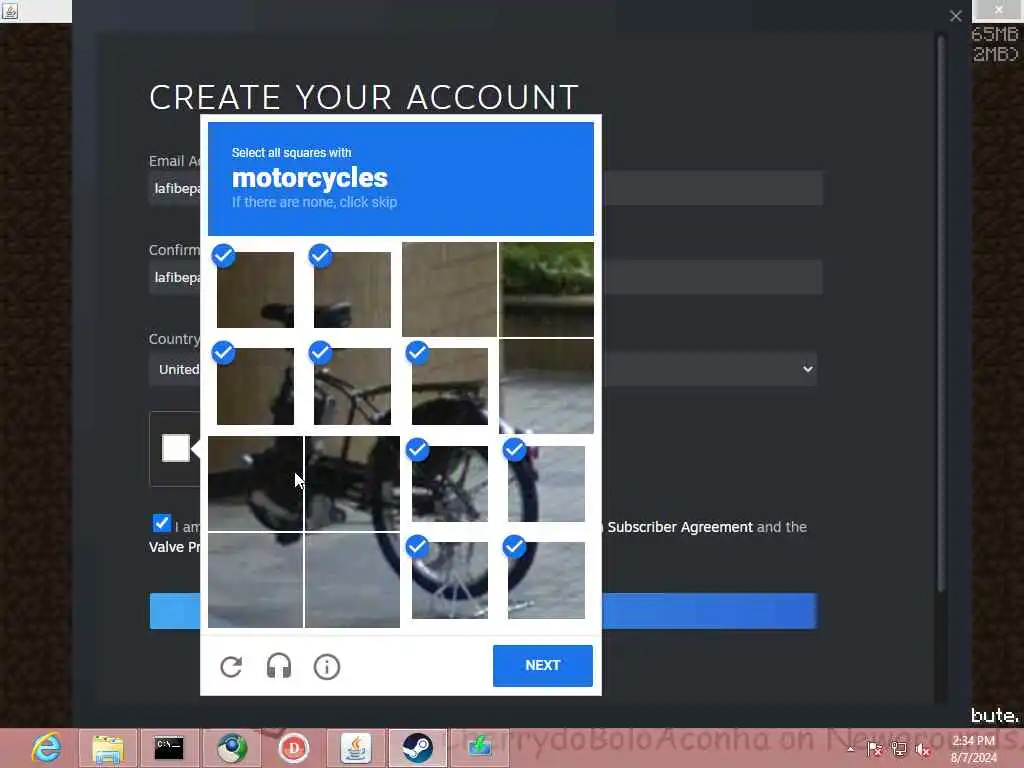1024x768 pixels.
Task: Click the captcha tile showing green shrubs
Action: point(547,289)
